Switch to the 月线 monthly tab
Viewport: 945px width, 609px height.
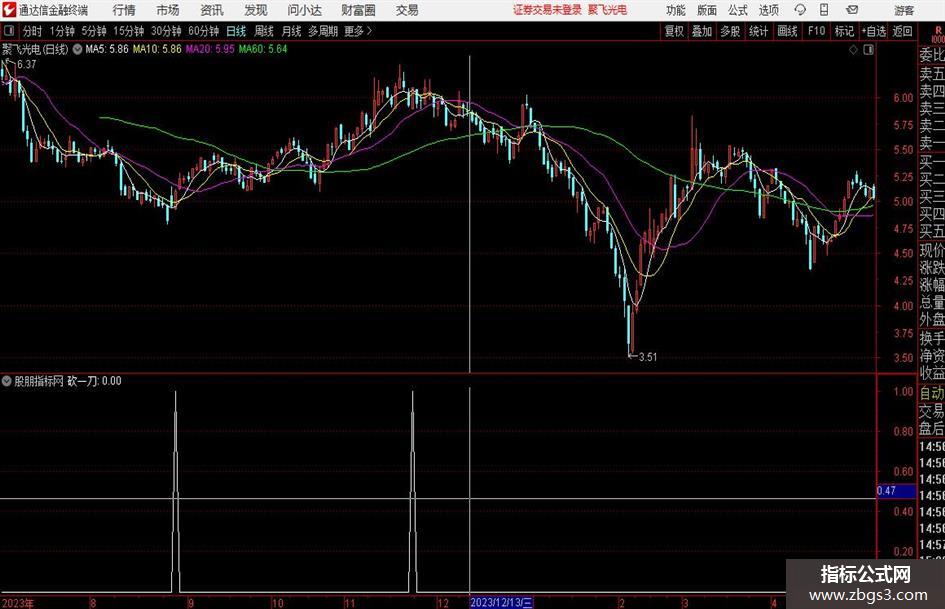tap(292, 31)
